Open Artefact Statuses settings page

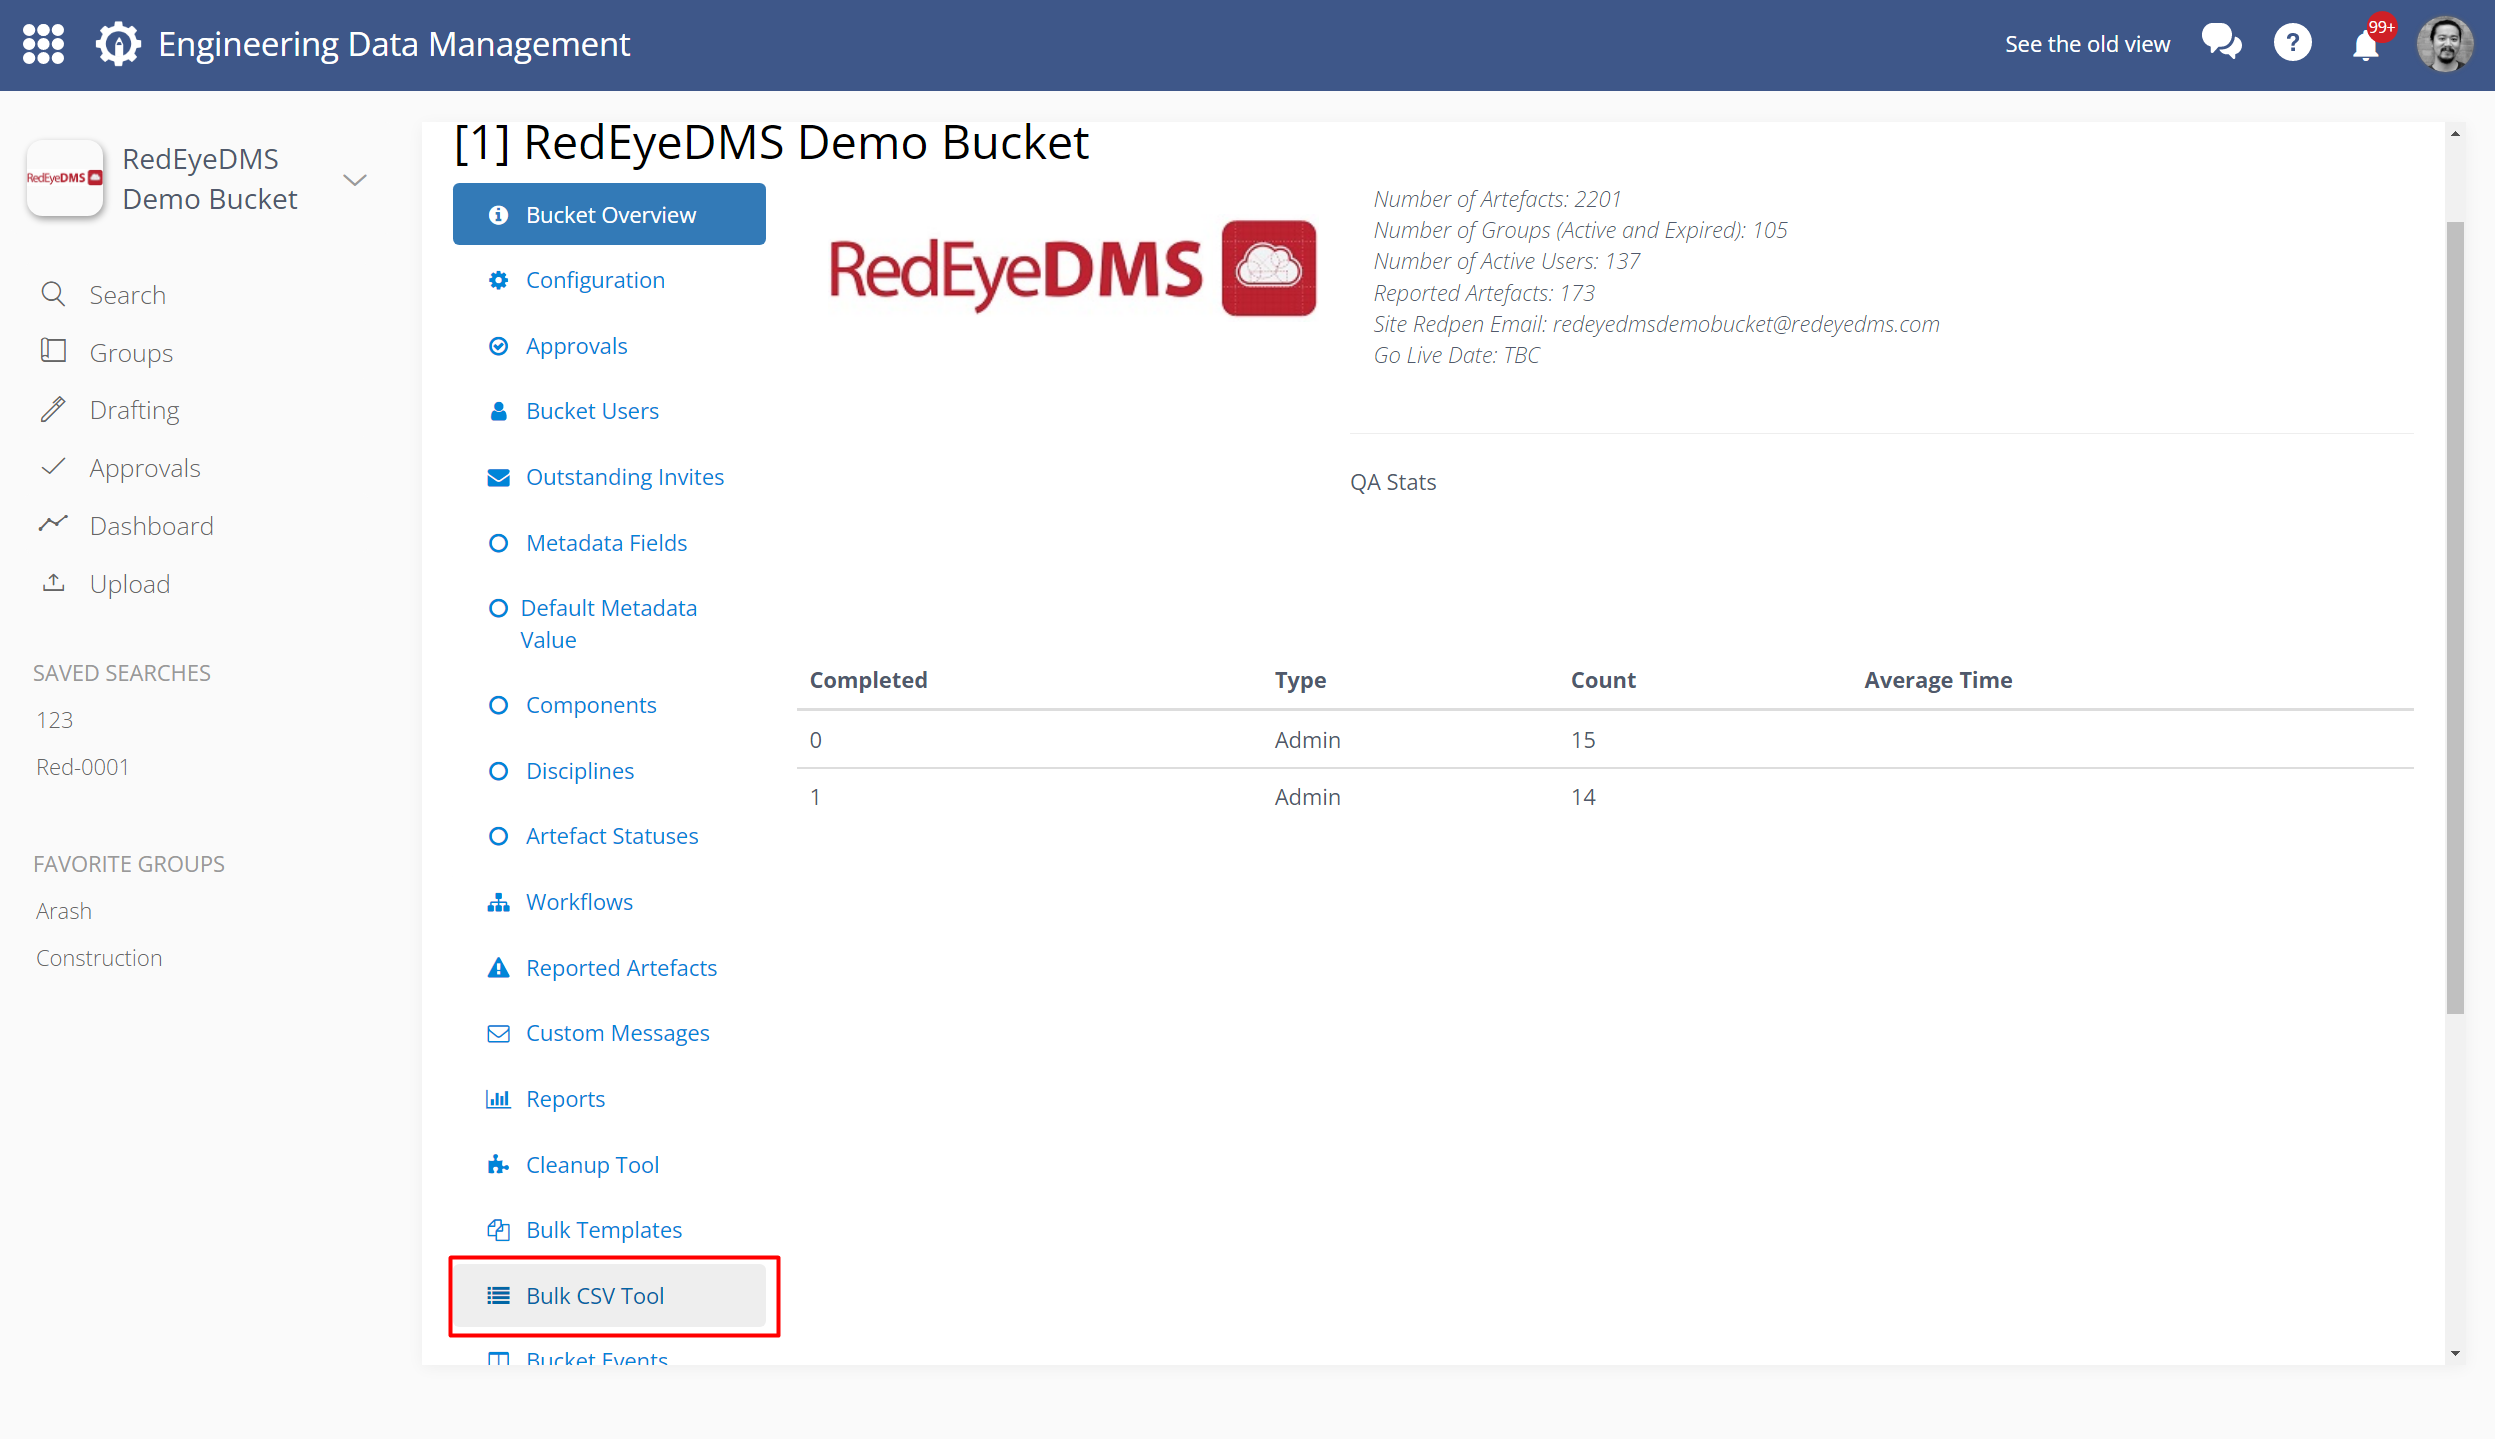coord(612,836)
